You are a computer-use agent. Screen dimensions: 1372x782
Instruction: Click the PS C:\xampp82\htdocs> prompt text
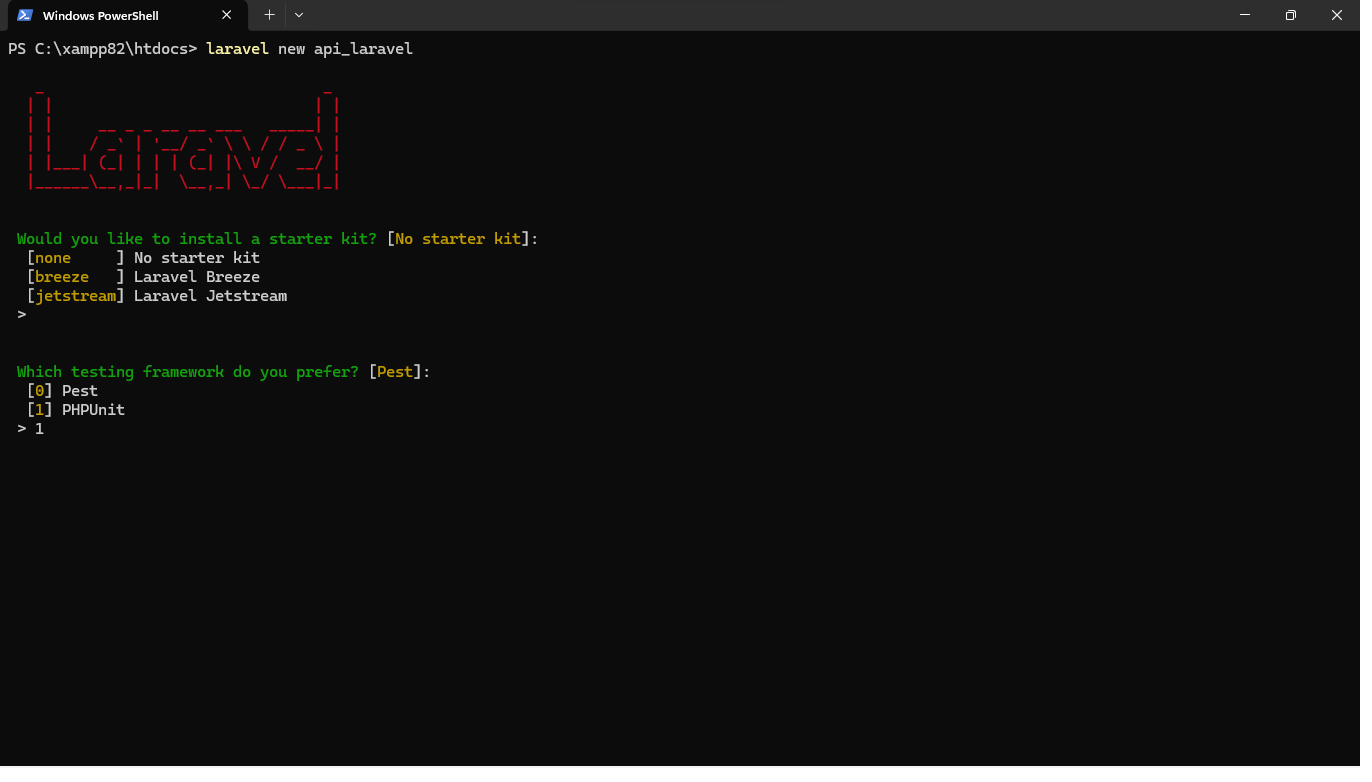tap(103, 49)
